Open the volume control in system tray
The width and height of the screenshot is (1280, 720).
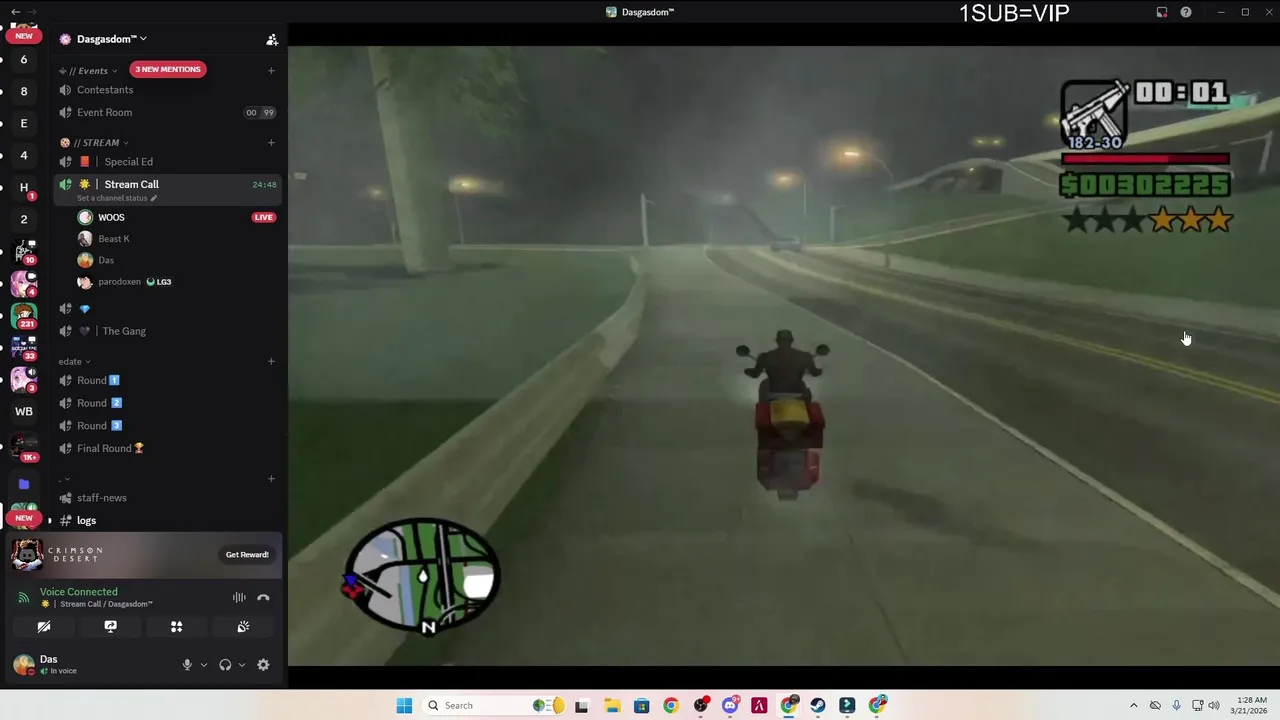tap(1214, 706)
